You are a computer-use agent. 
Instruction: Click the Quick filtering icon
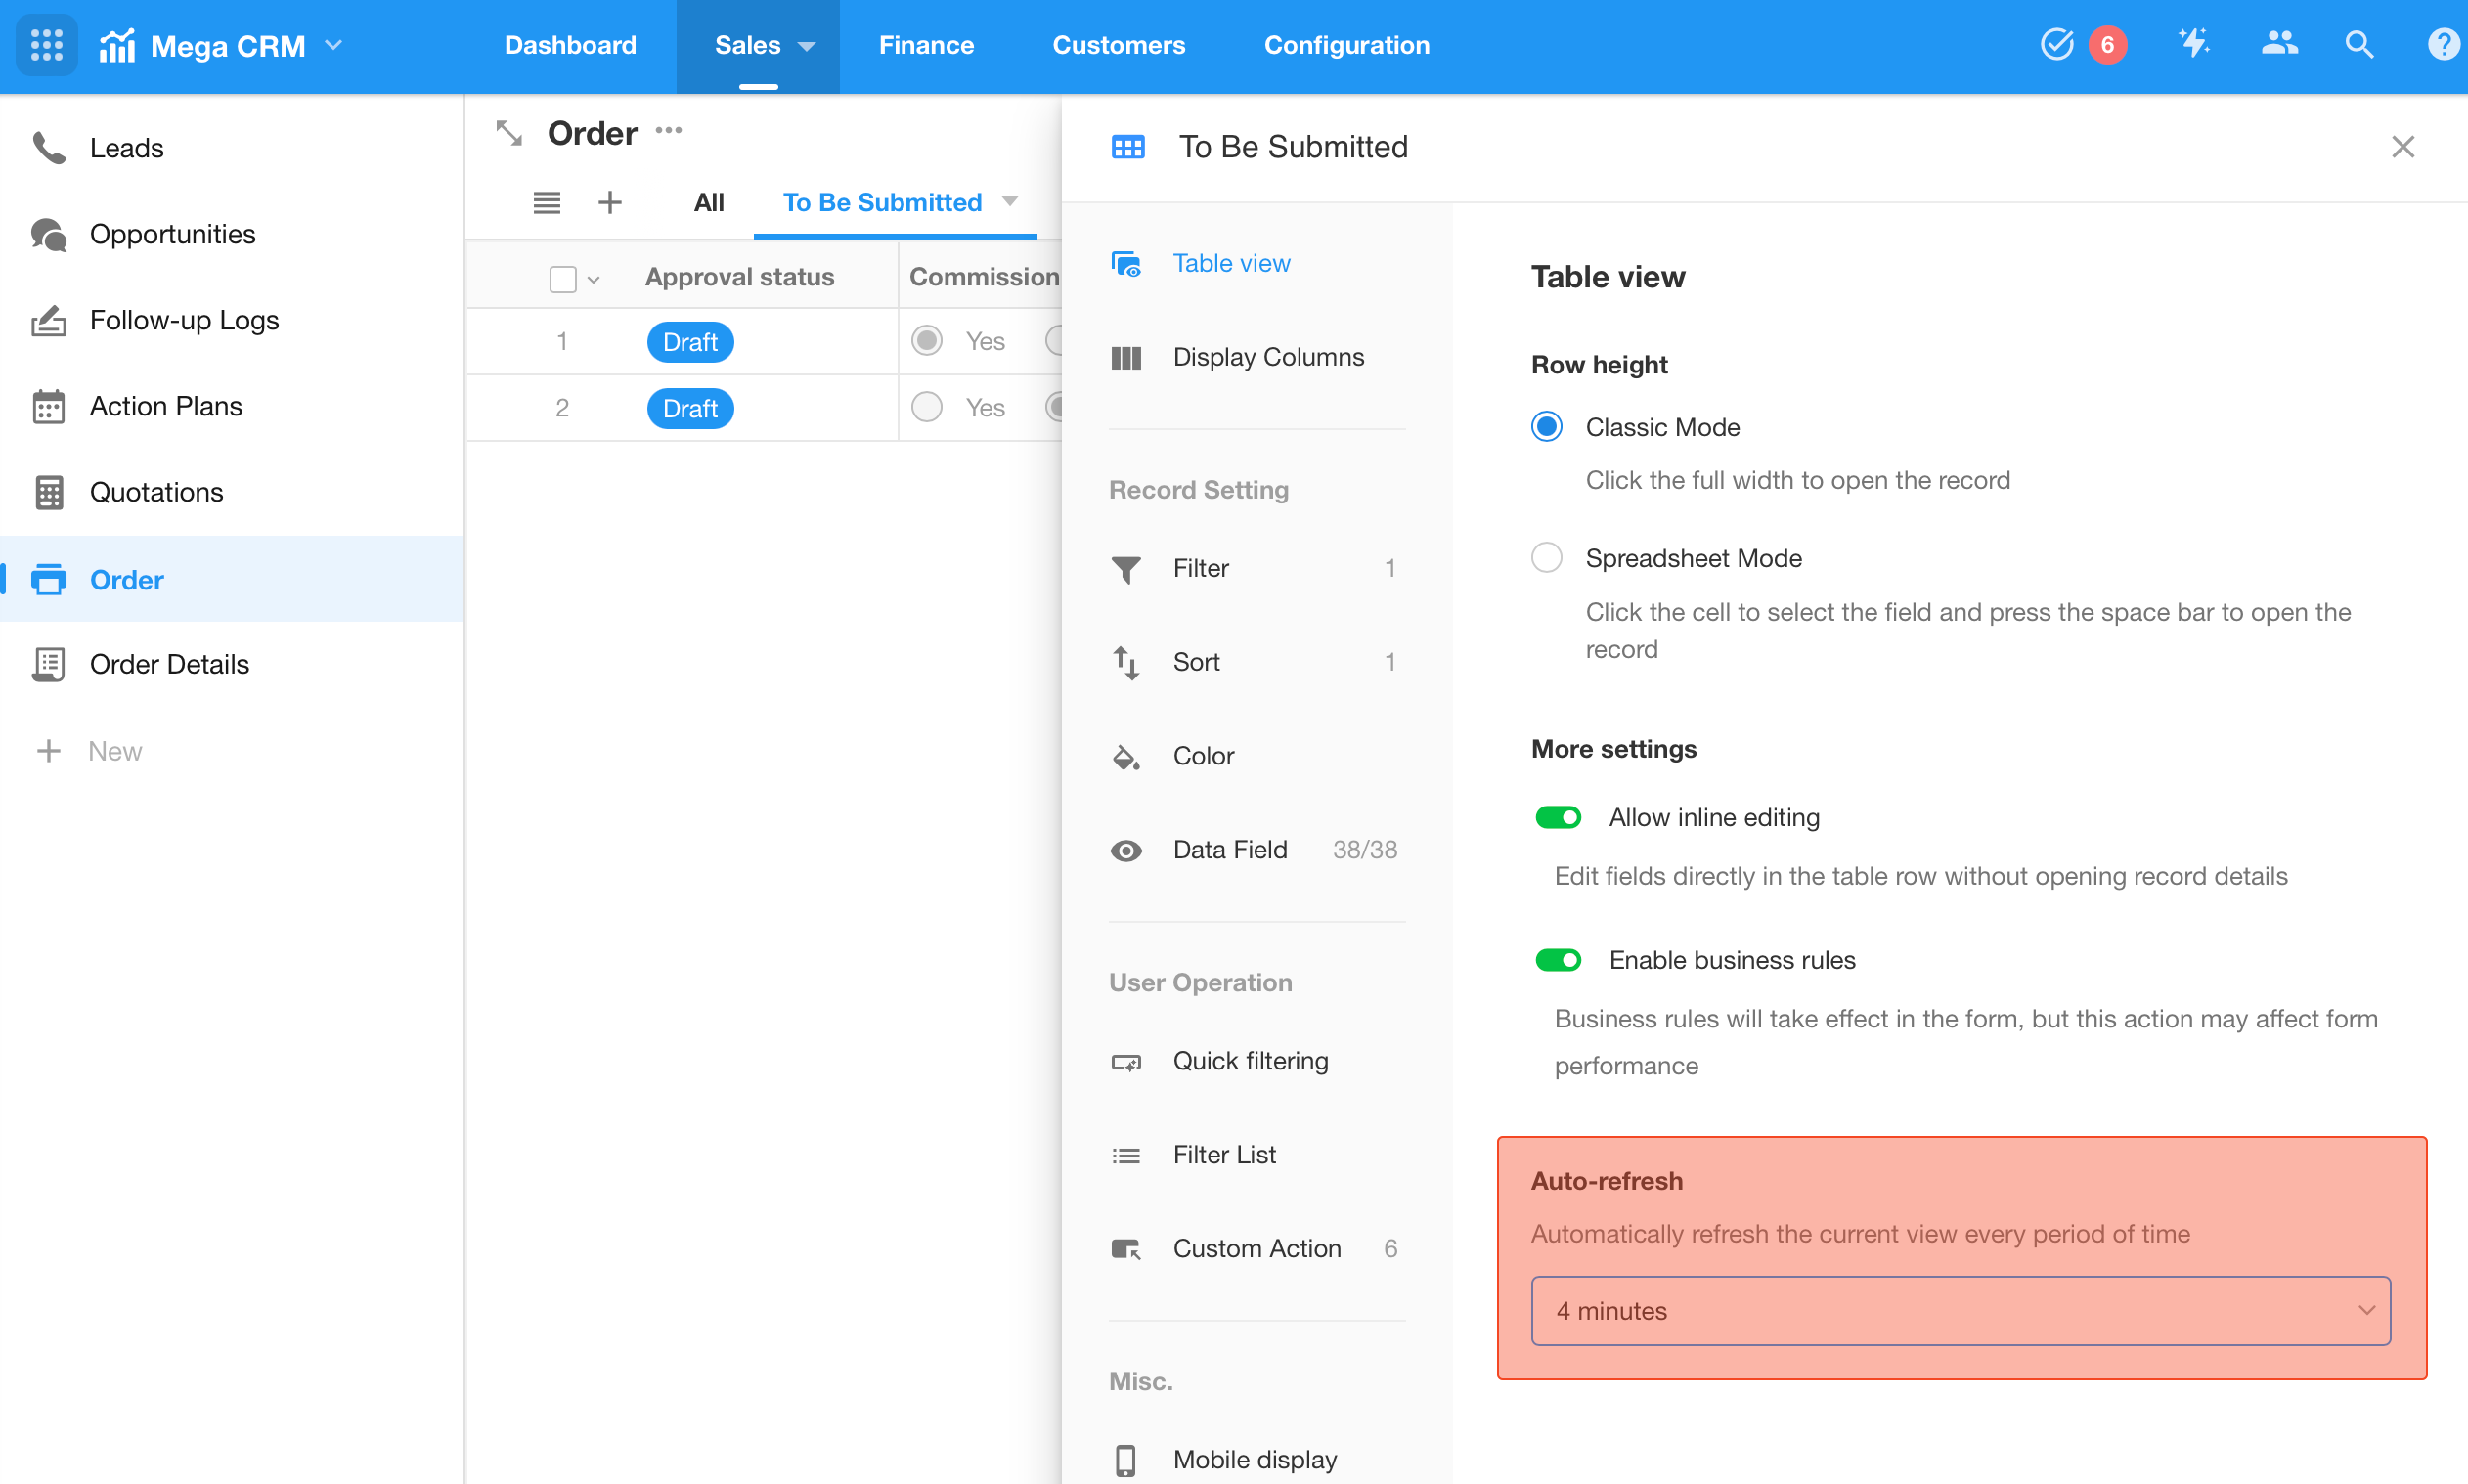click(x=1126, y=1061)
